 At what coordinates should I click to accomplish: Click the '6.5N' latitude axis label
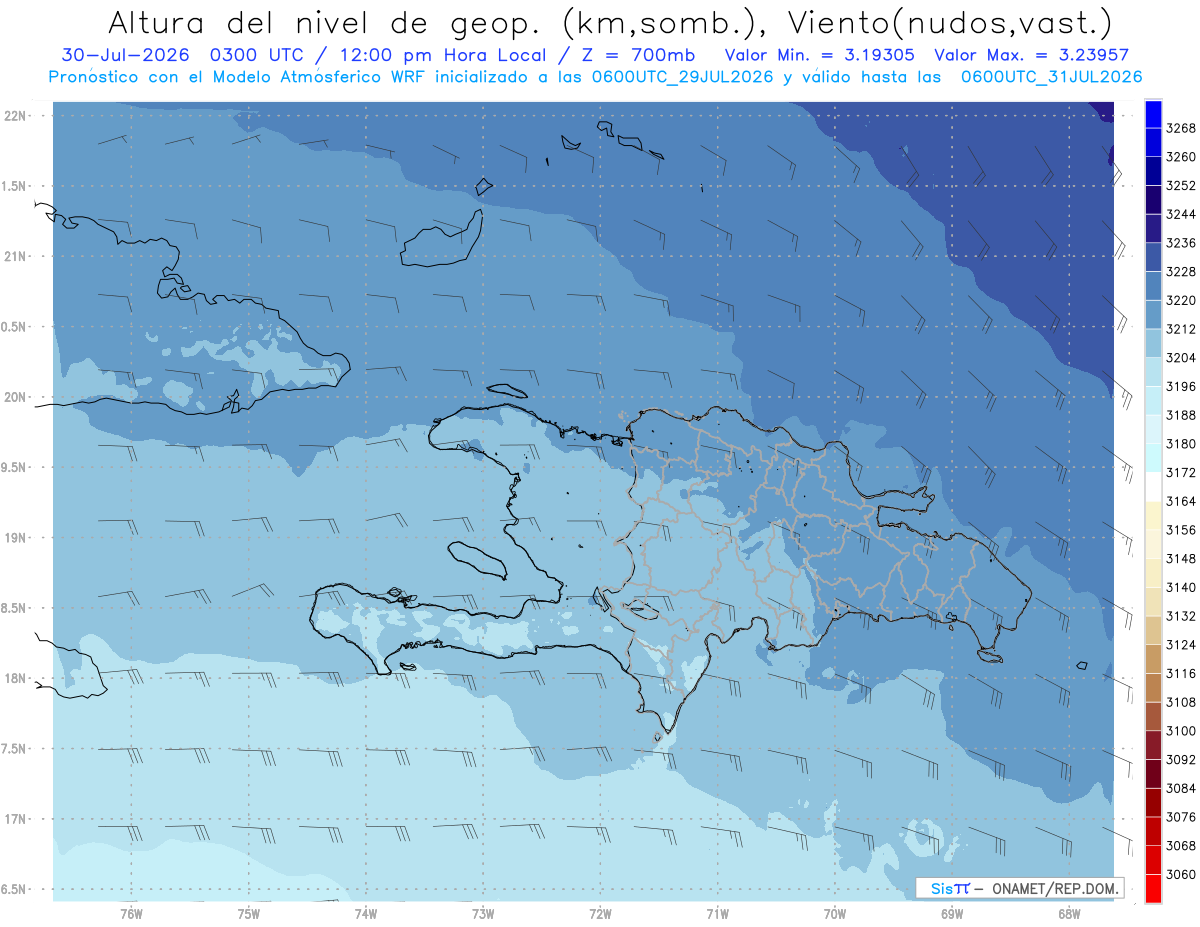[x=15, y=889]
